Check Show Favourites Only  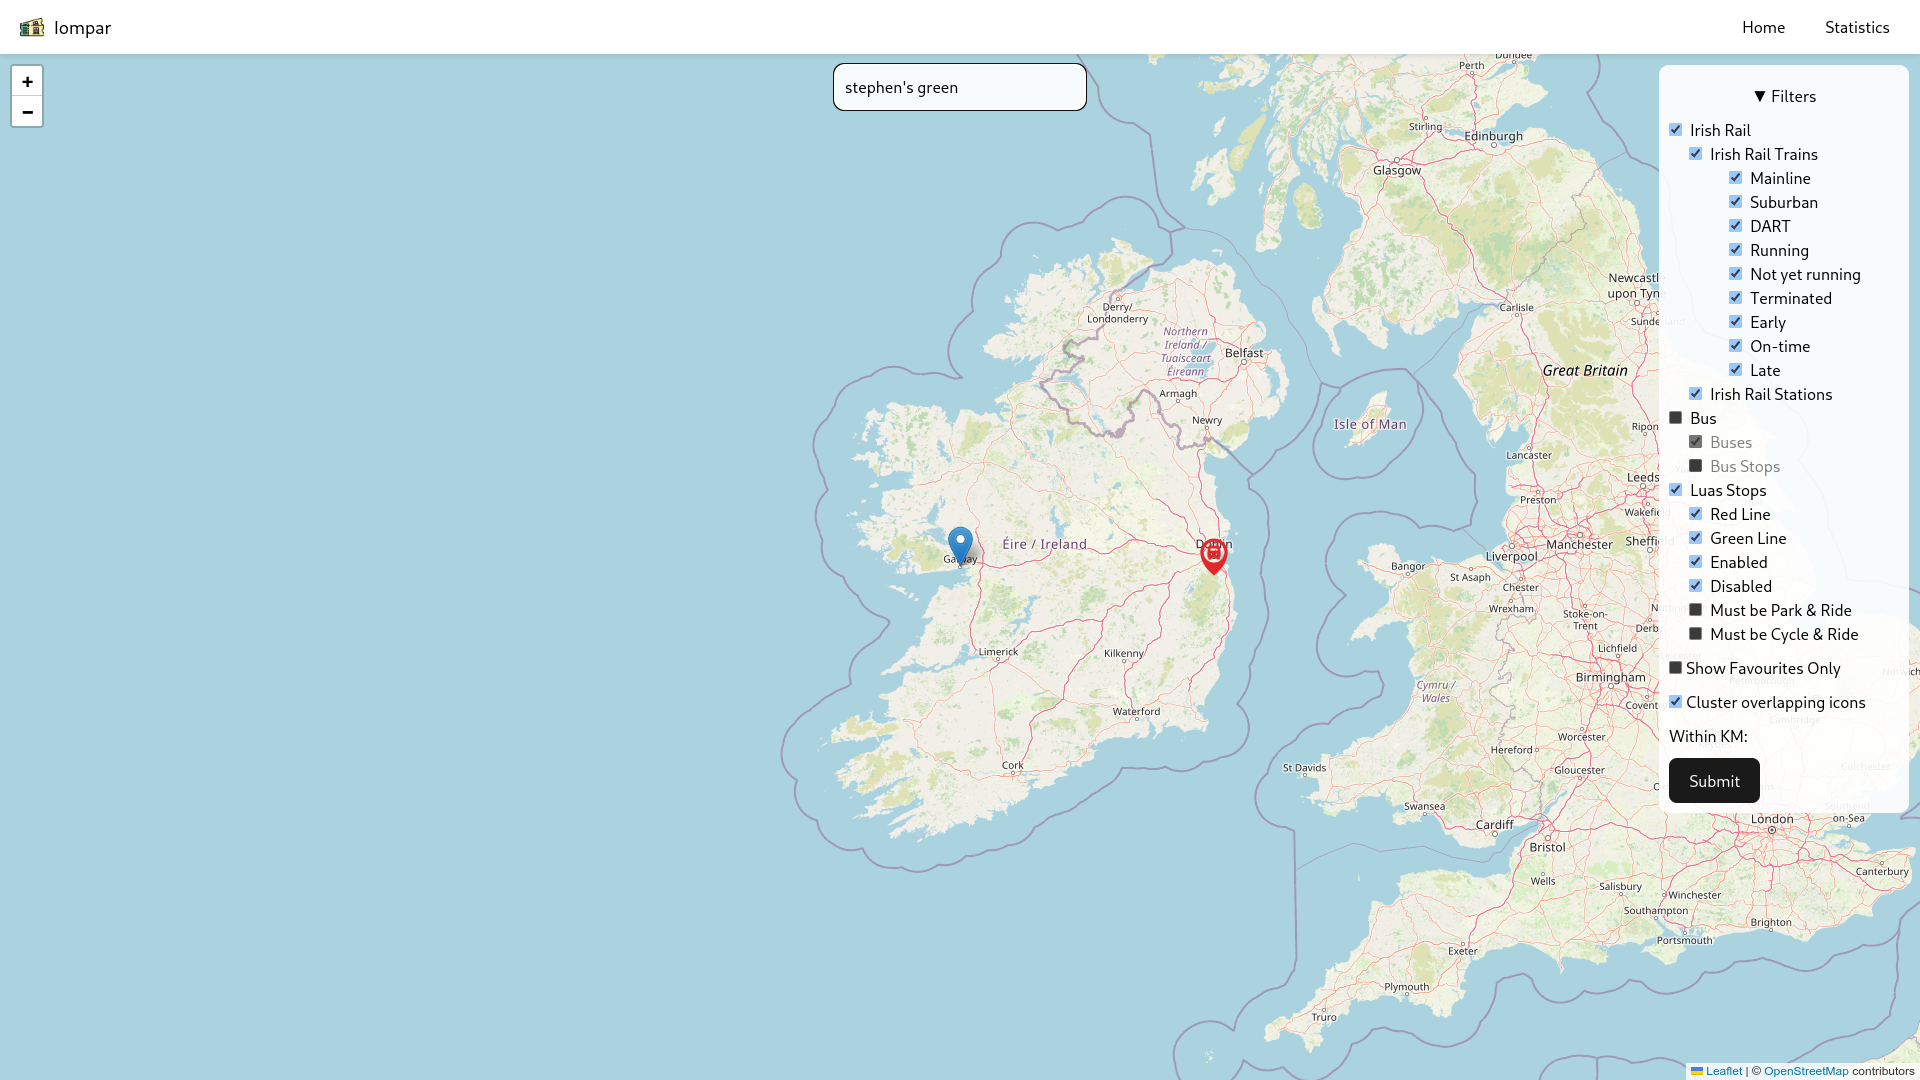[x=1676, y=668]
